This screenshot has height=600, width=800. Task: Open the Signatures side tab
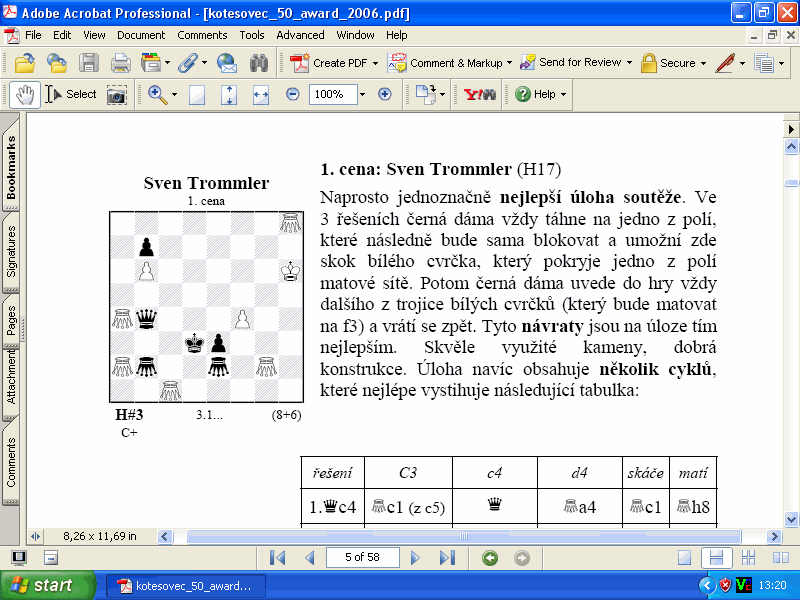coord(11,252)
